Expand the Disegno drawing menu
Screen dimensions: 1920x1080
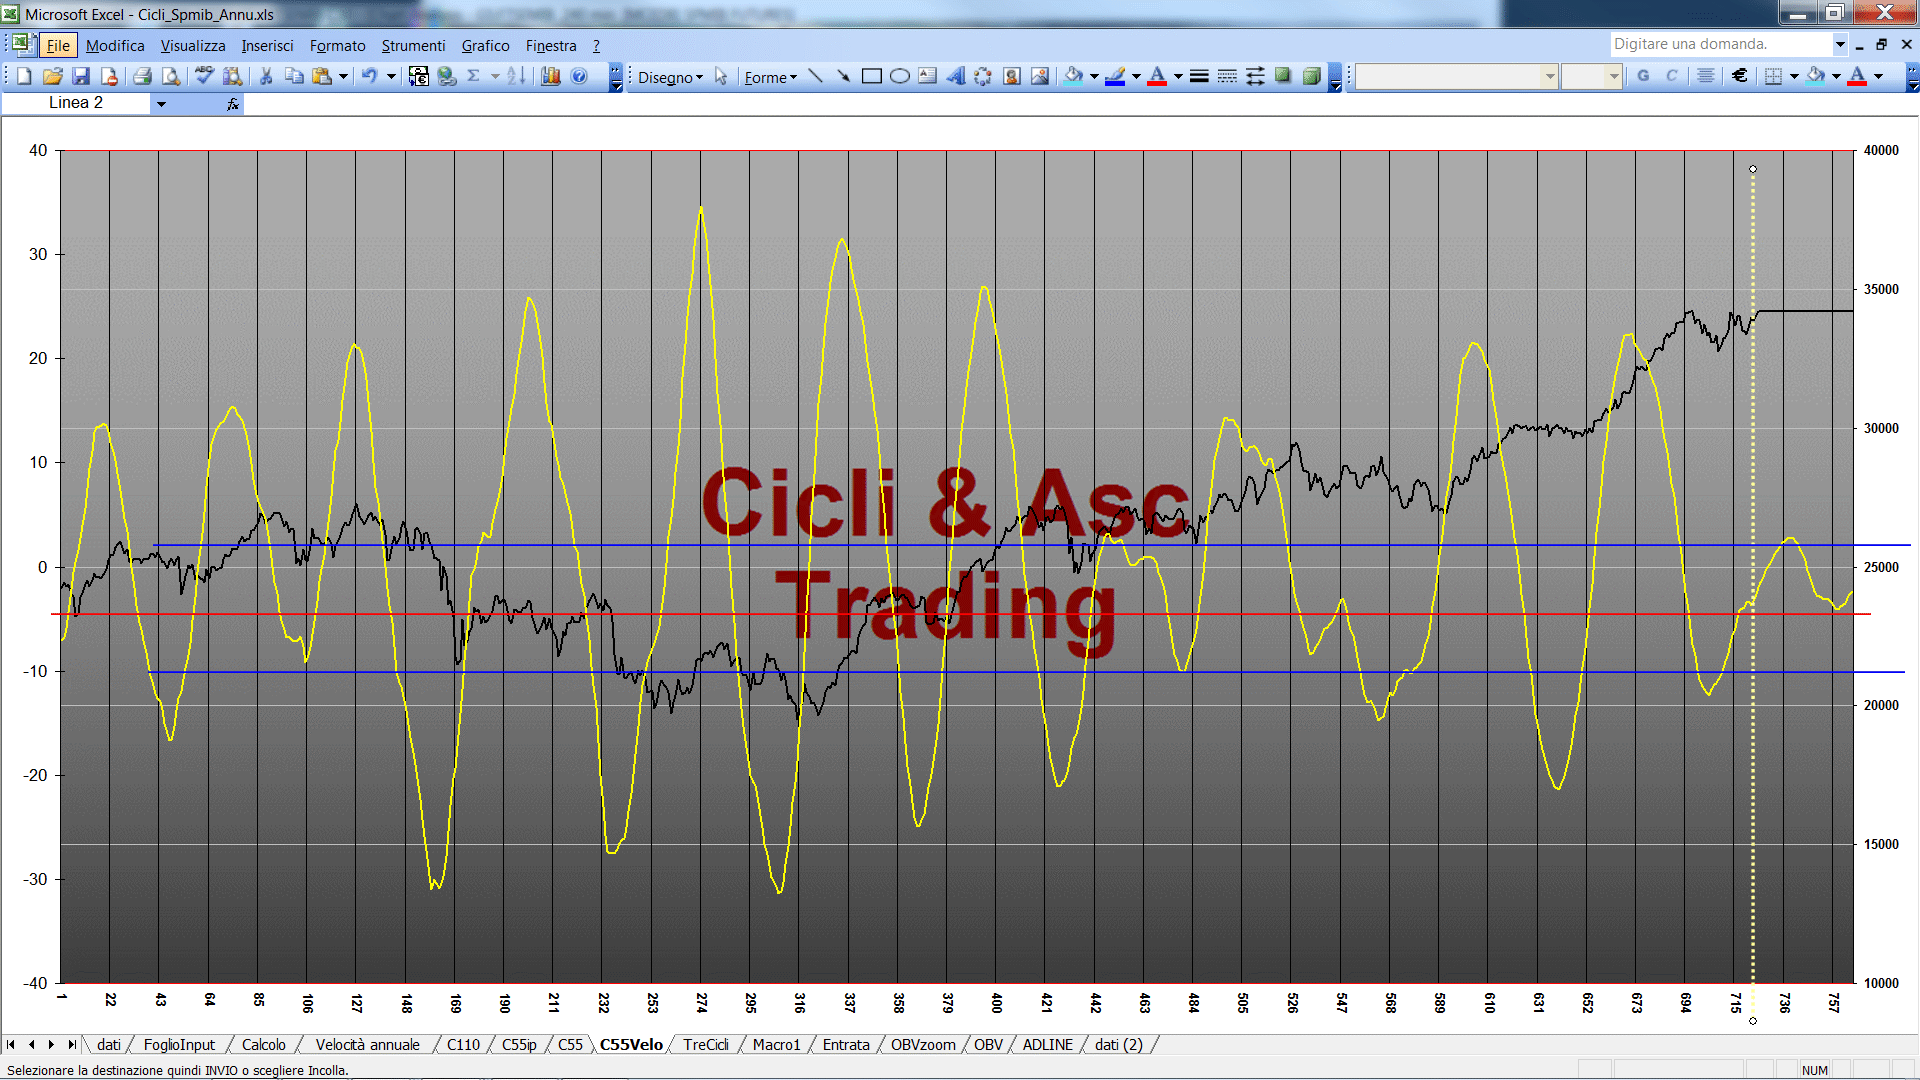tap(670, 77)
